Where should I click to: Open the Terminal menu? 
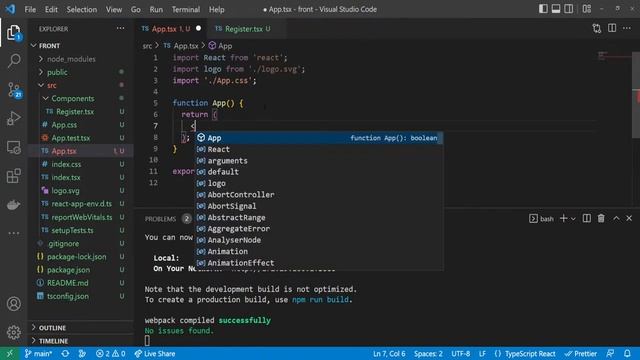(x=186, y=9)
